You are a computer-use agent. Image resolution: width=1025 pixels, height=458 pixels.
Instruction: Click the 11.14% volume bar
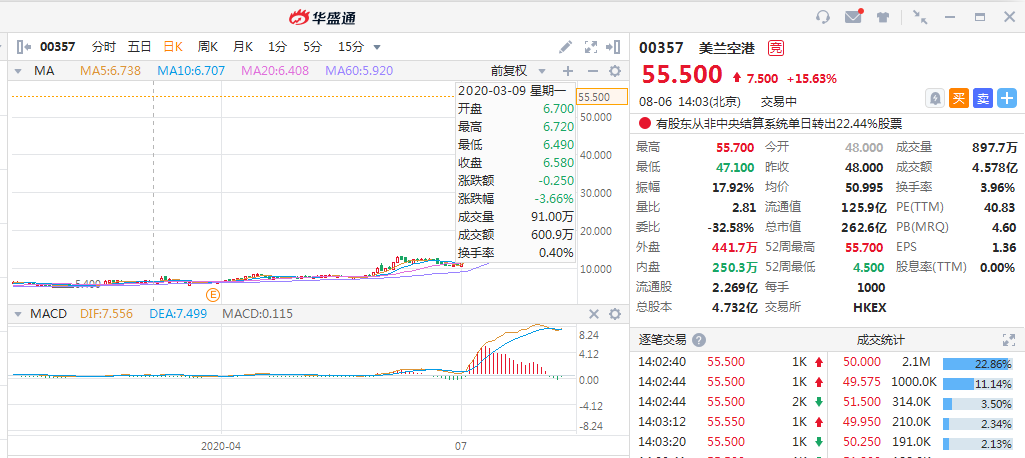[979, 384]
